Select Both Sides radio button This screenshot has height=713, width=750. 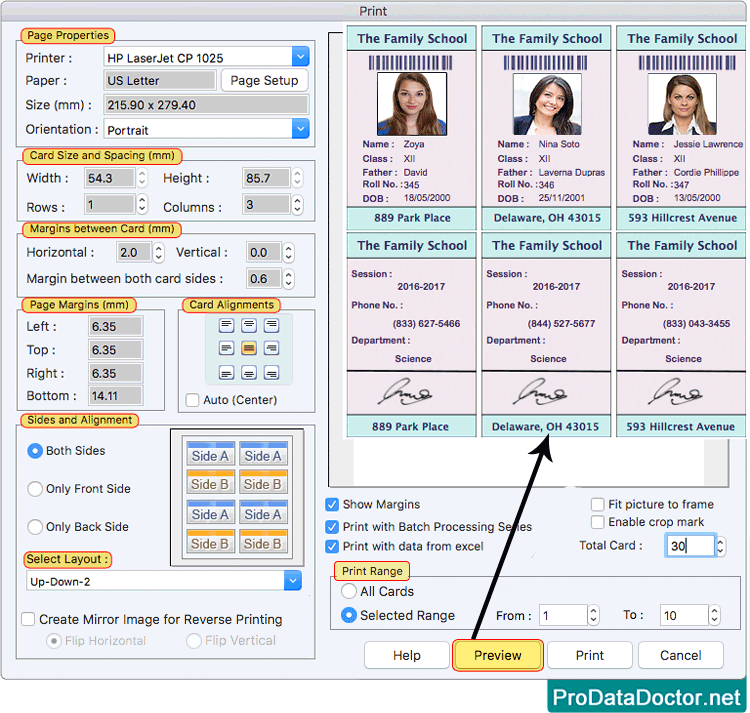(x=35, y=451)
